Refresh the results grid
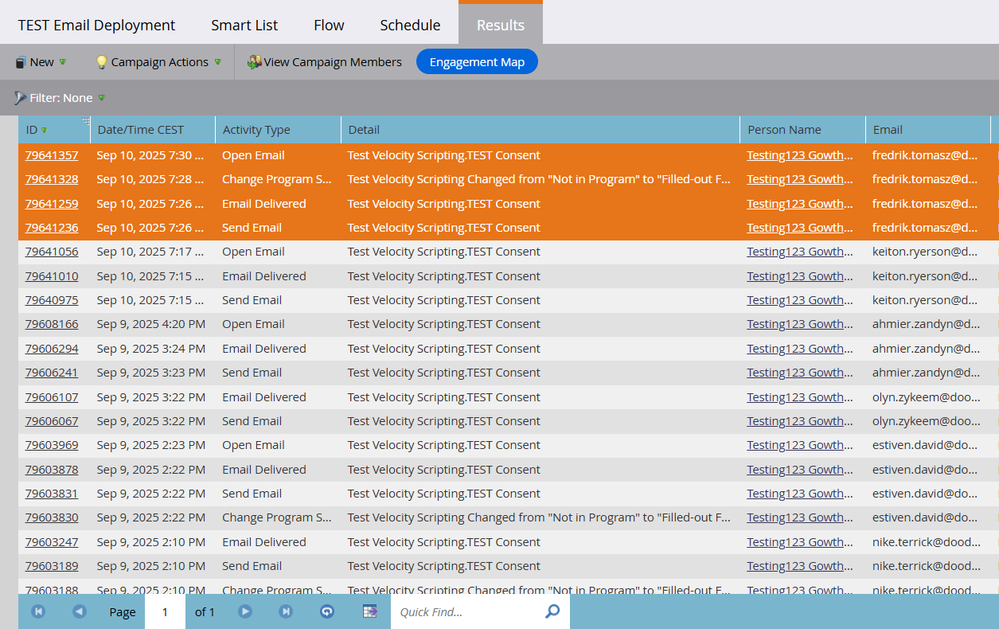This screenshot has height=629, width=999. tap(327, 612)
